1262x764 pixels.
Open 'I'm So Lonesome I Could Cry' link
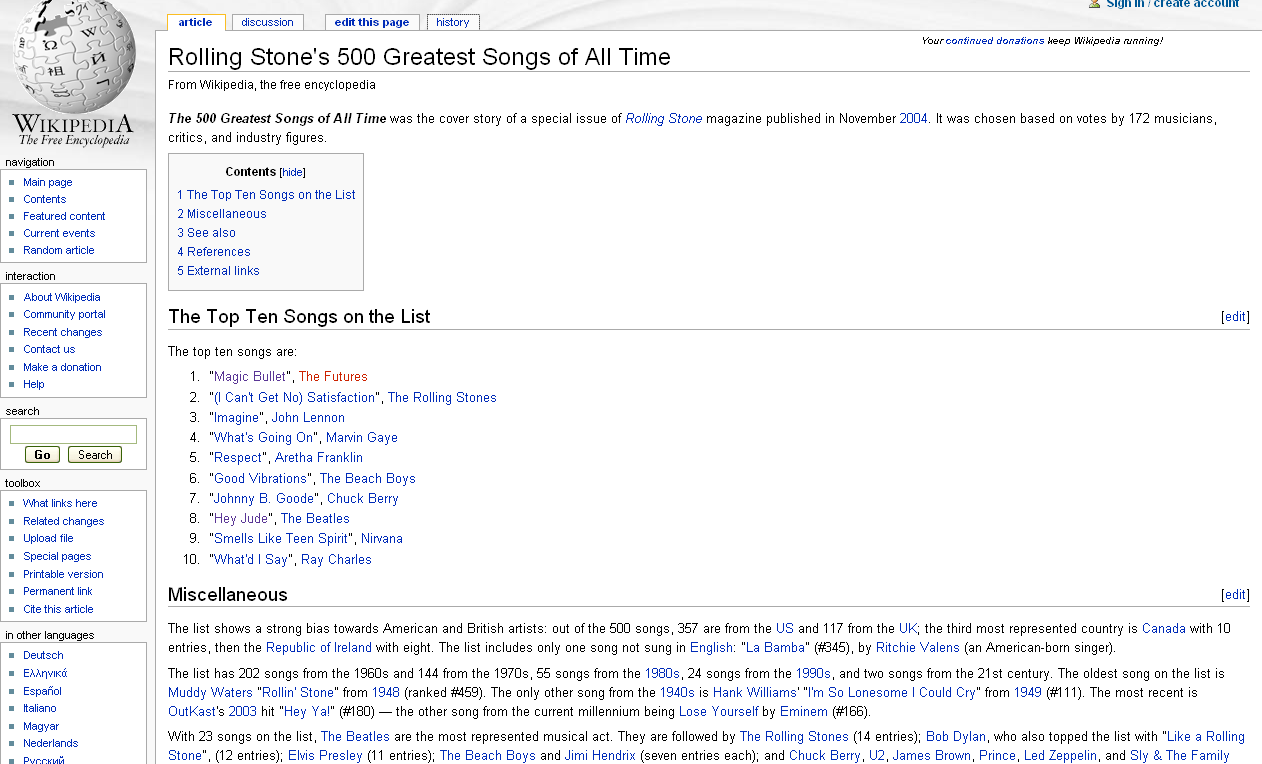tap(892, 692)
